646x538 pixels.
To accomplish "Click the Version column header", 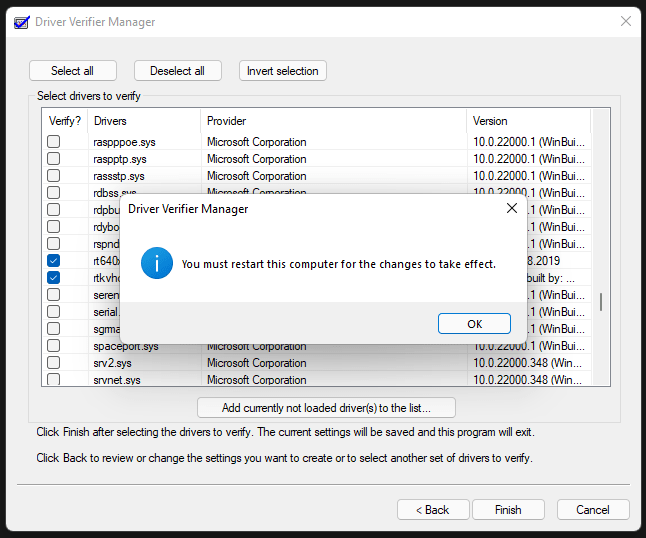I will tap(490, 121).
